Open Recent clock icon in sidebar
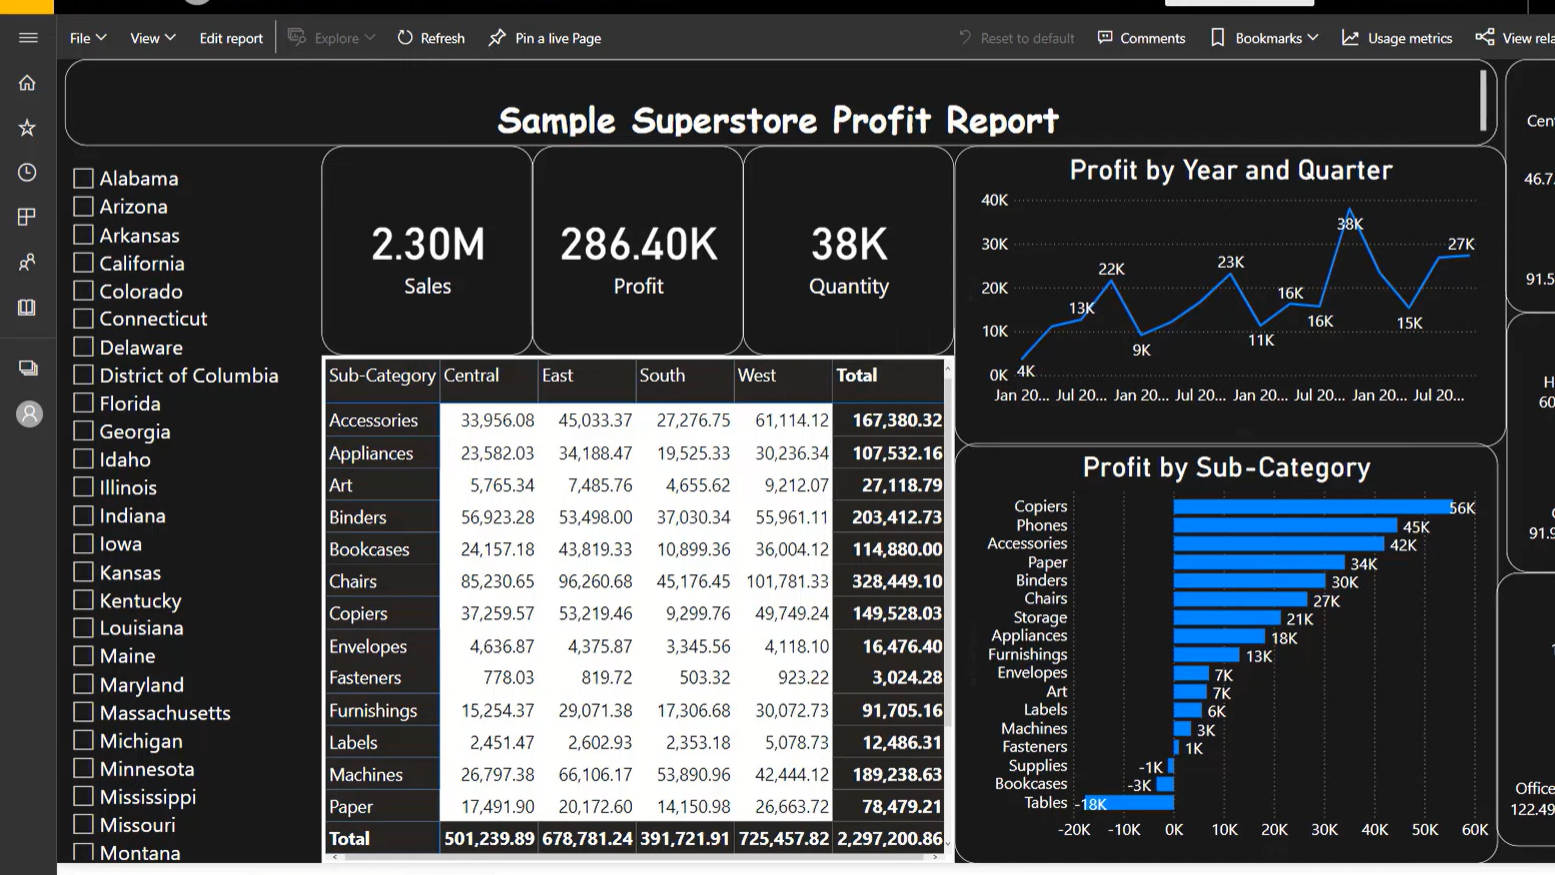Screen dimensions: 1555x875 28,172
